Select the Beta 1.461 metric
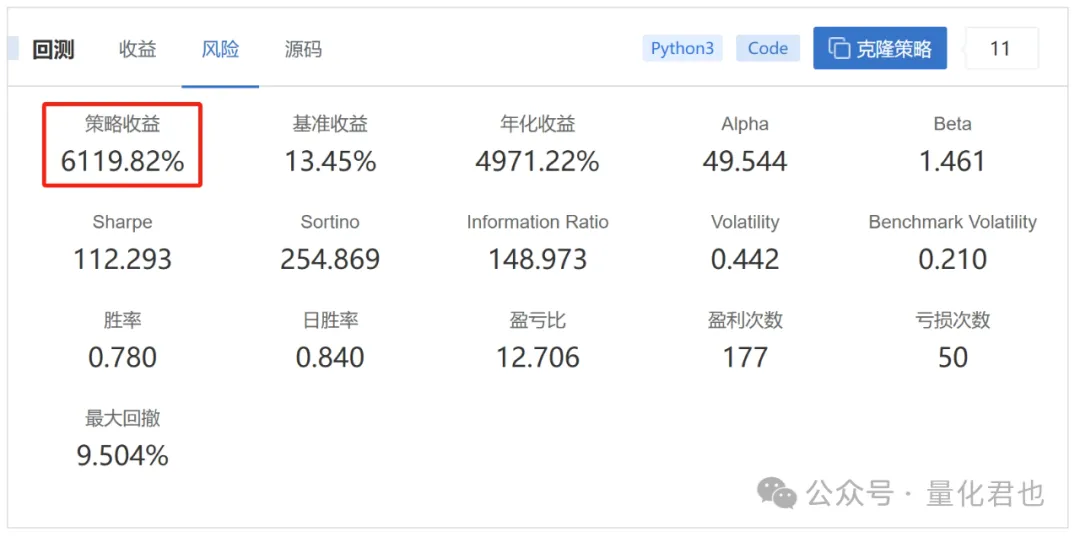This screenshot has height=537, width=1080. click(x=953, y=145)
